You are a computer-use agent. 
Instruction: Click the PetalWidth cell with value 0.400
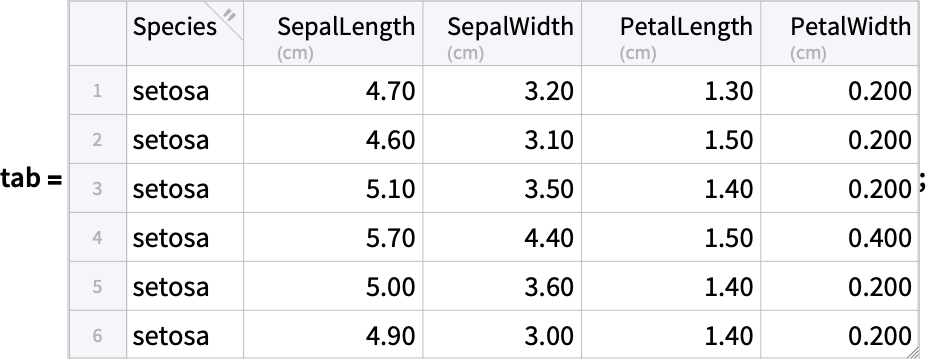pyautogui.click(x=840, y=237)
